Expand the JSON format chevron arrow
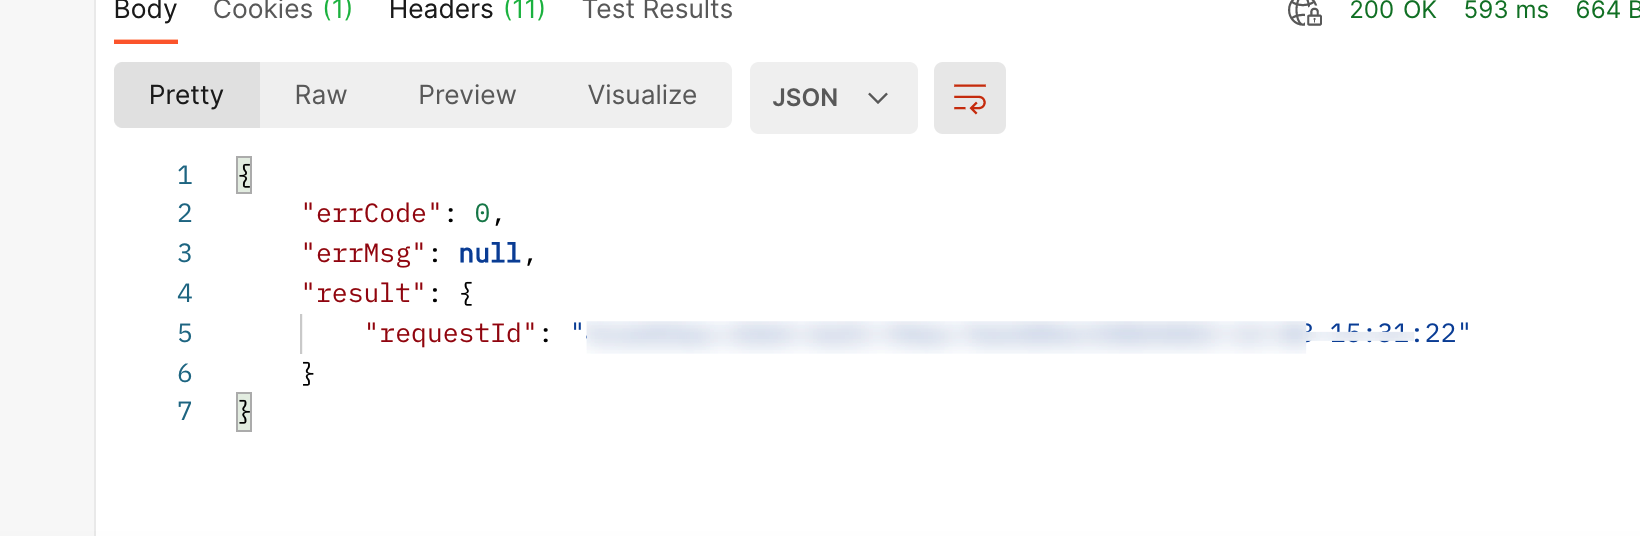 878,98
